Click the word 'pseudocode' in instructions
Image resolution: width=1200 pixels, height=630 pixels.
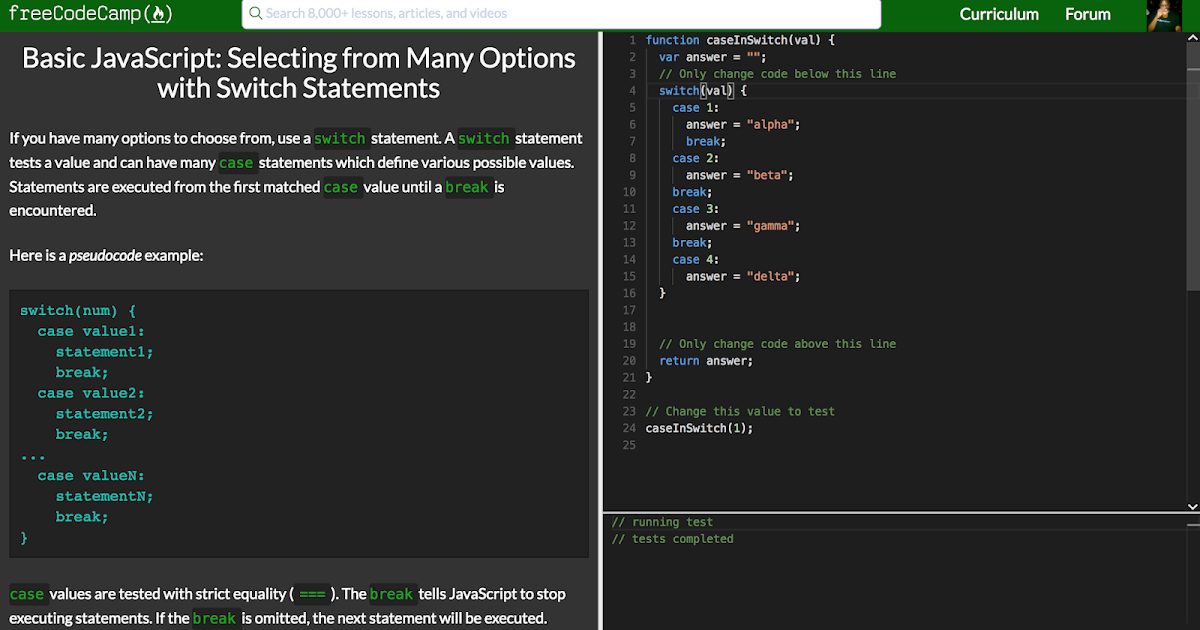tap(105, 255)
